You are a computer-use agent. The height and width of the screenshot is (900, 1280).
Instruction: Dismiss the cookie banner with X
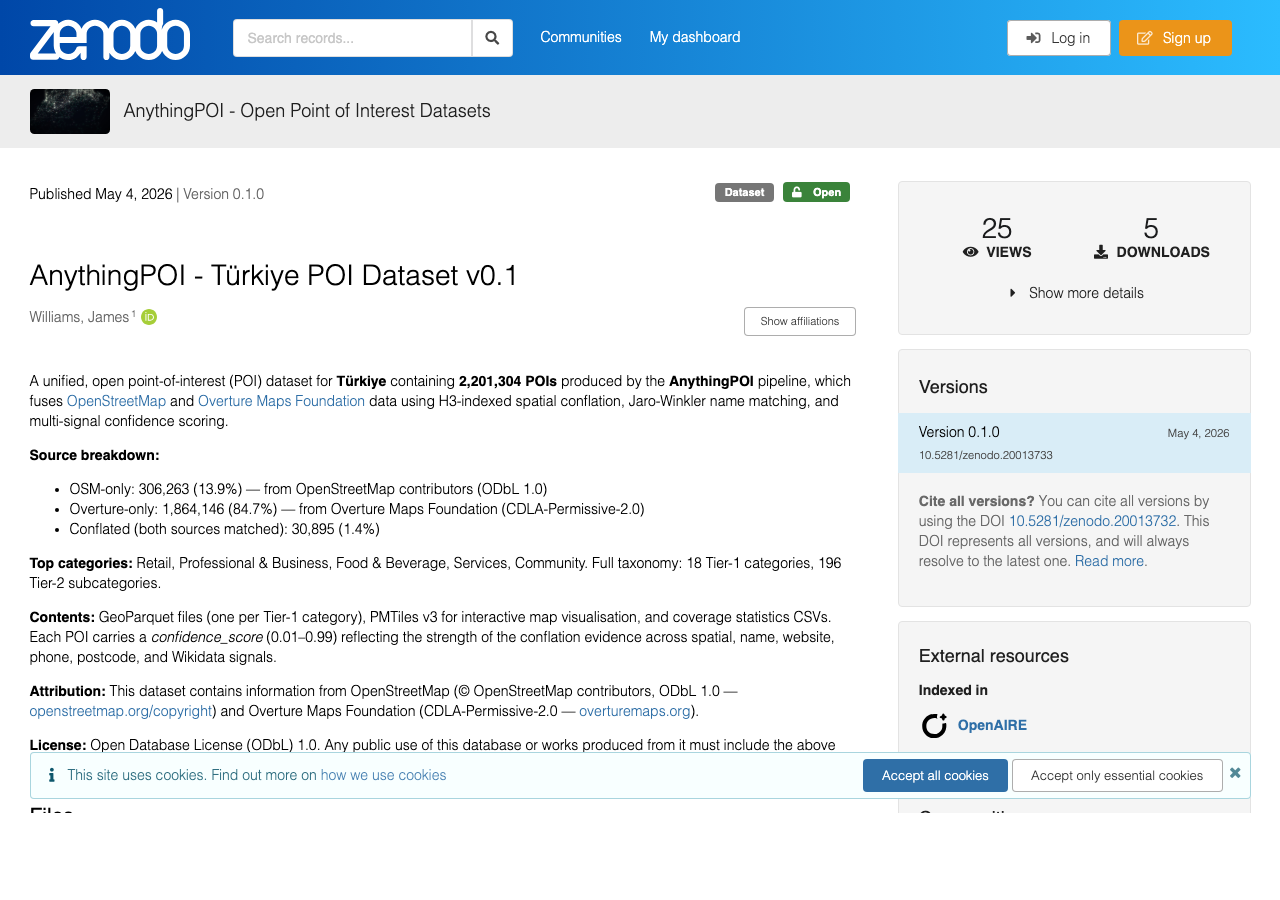1235,773
